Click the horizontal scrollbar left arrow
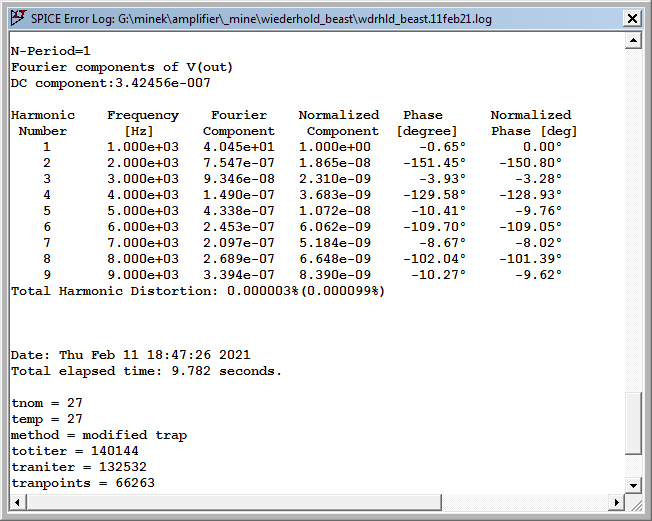The width and height of the screenshot is (652, 521). tap(17, 502)
